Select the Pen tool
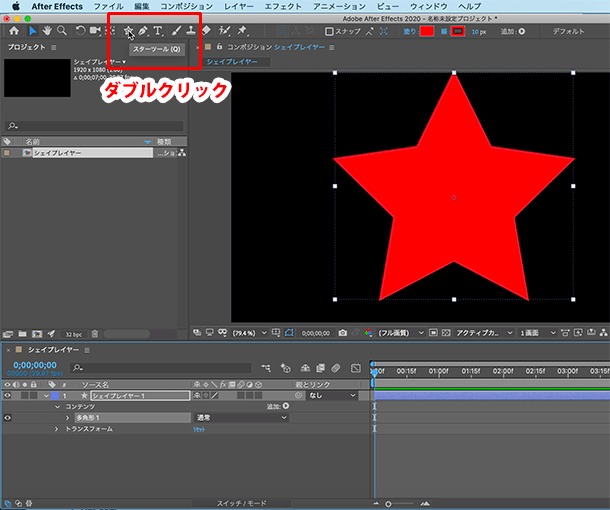The width and height of the screenshot is (610, 510). coord(143,30)
